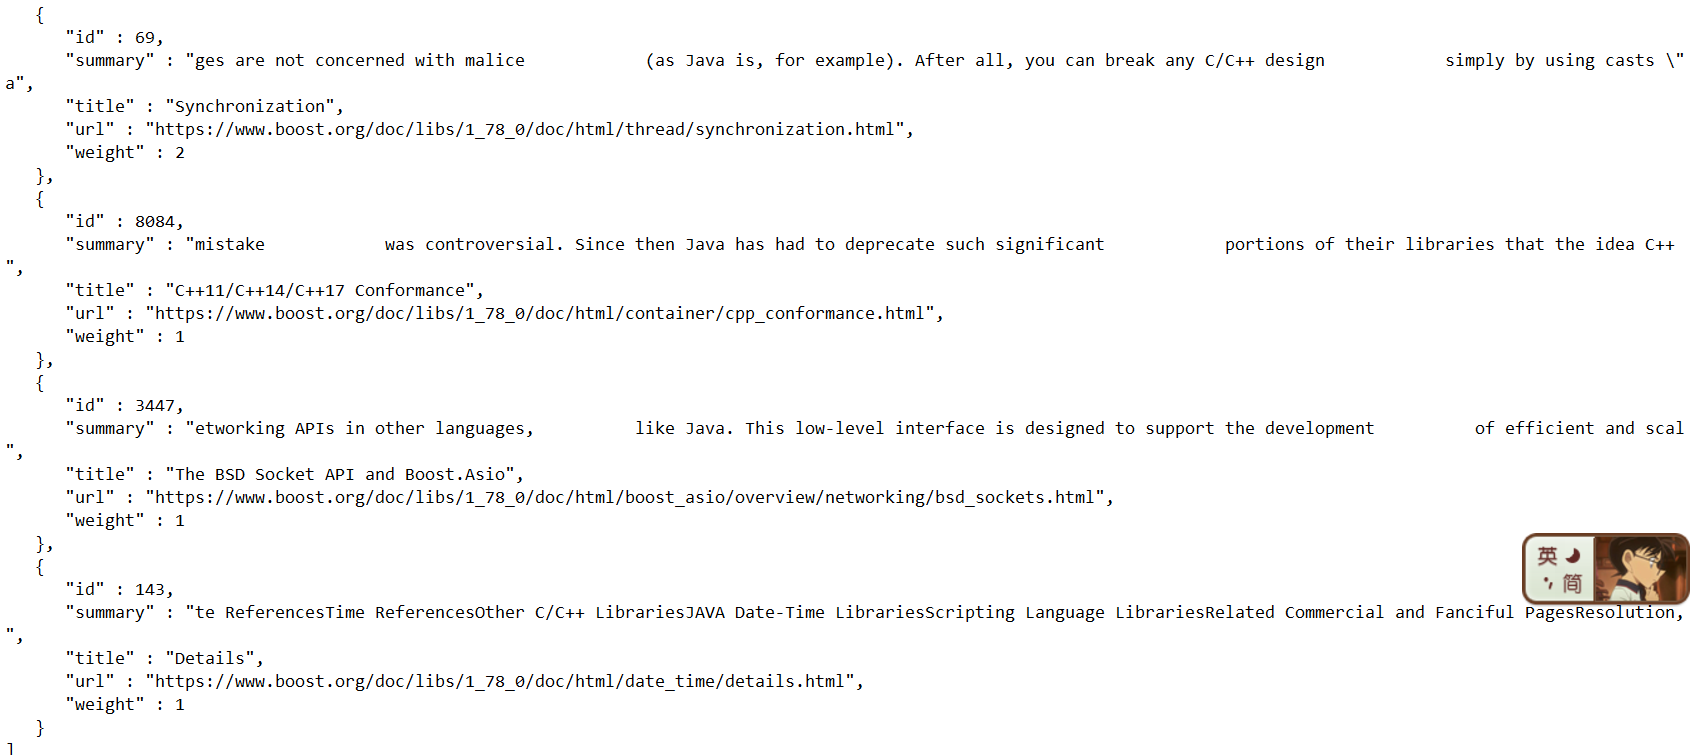Click the anime character IME skin image
The width and height of the screenshot is (1695, 755).
(x=1640, y=568)
